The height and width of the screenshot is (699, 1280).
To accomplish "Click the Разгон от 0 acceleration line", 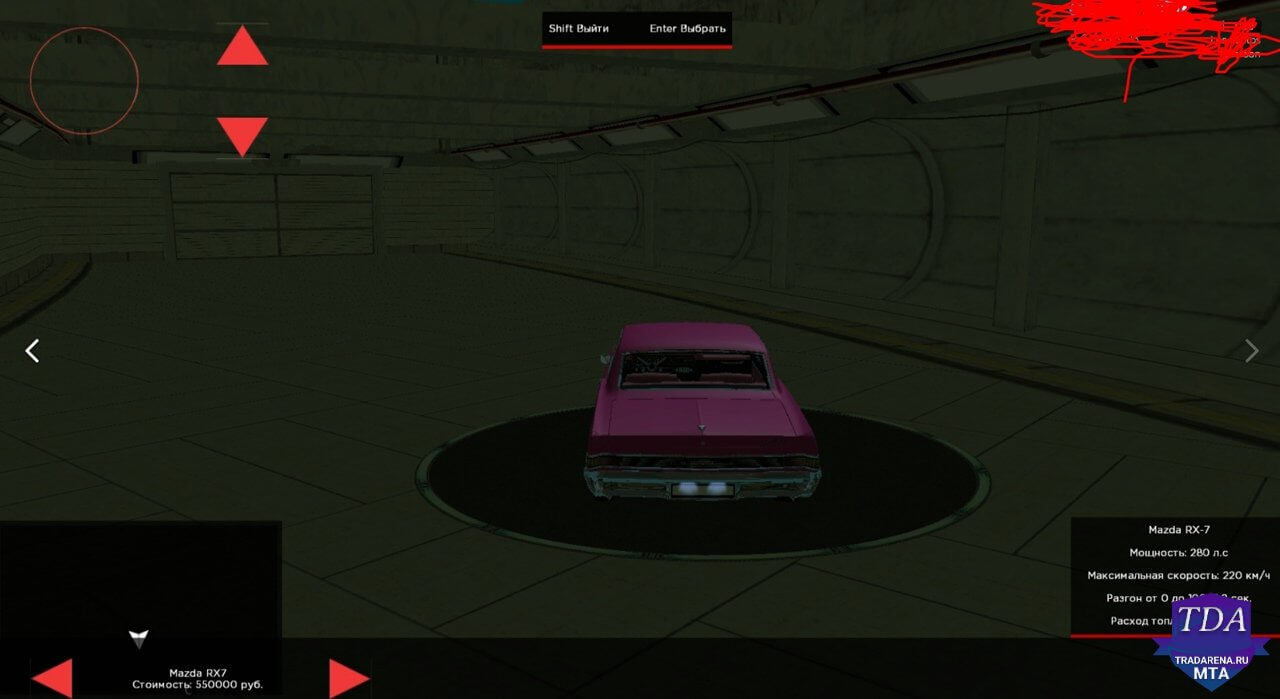I will [1178, 598].
